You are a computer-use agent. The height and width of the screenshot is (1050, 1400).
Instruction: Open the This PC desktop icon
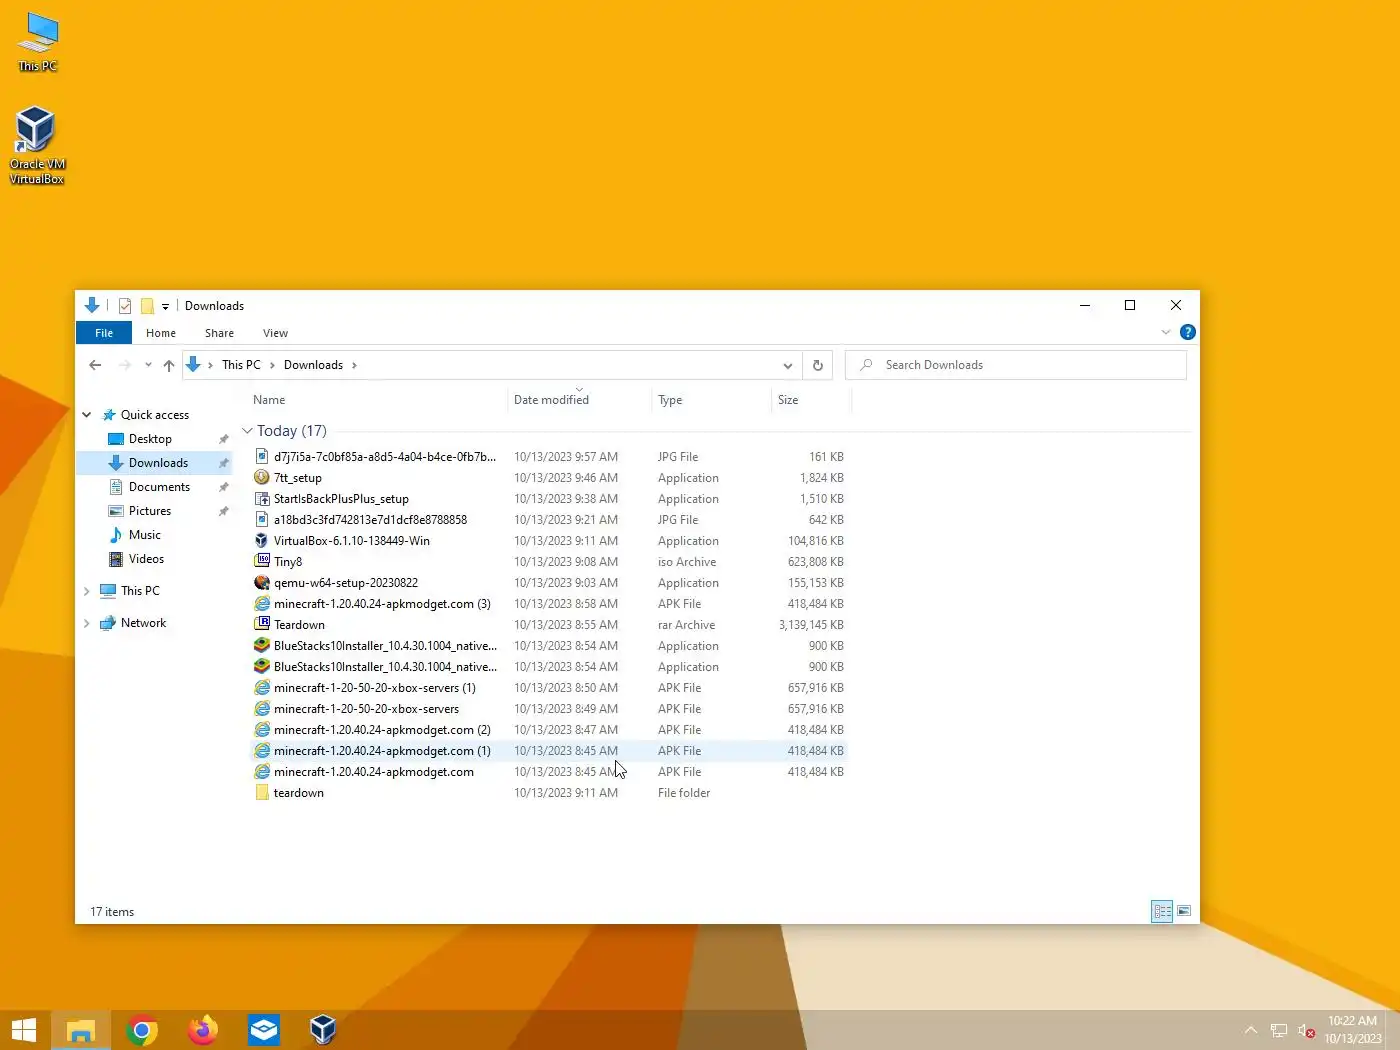[38, 42]
